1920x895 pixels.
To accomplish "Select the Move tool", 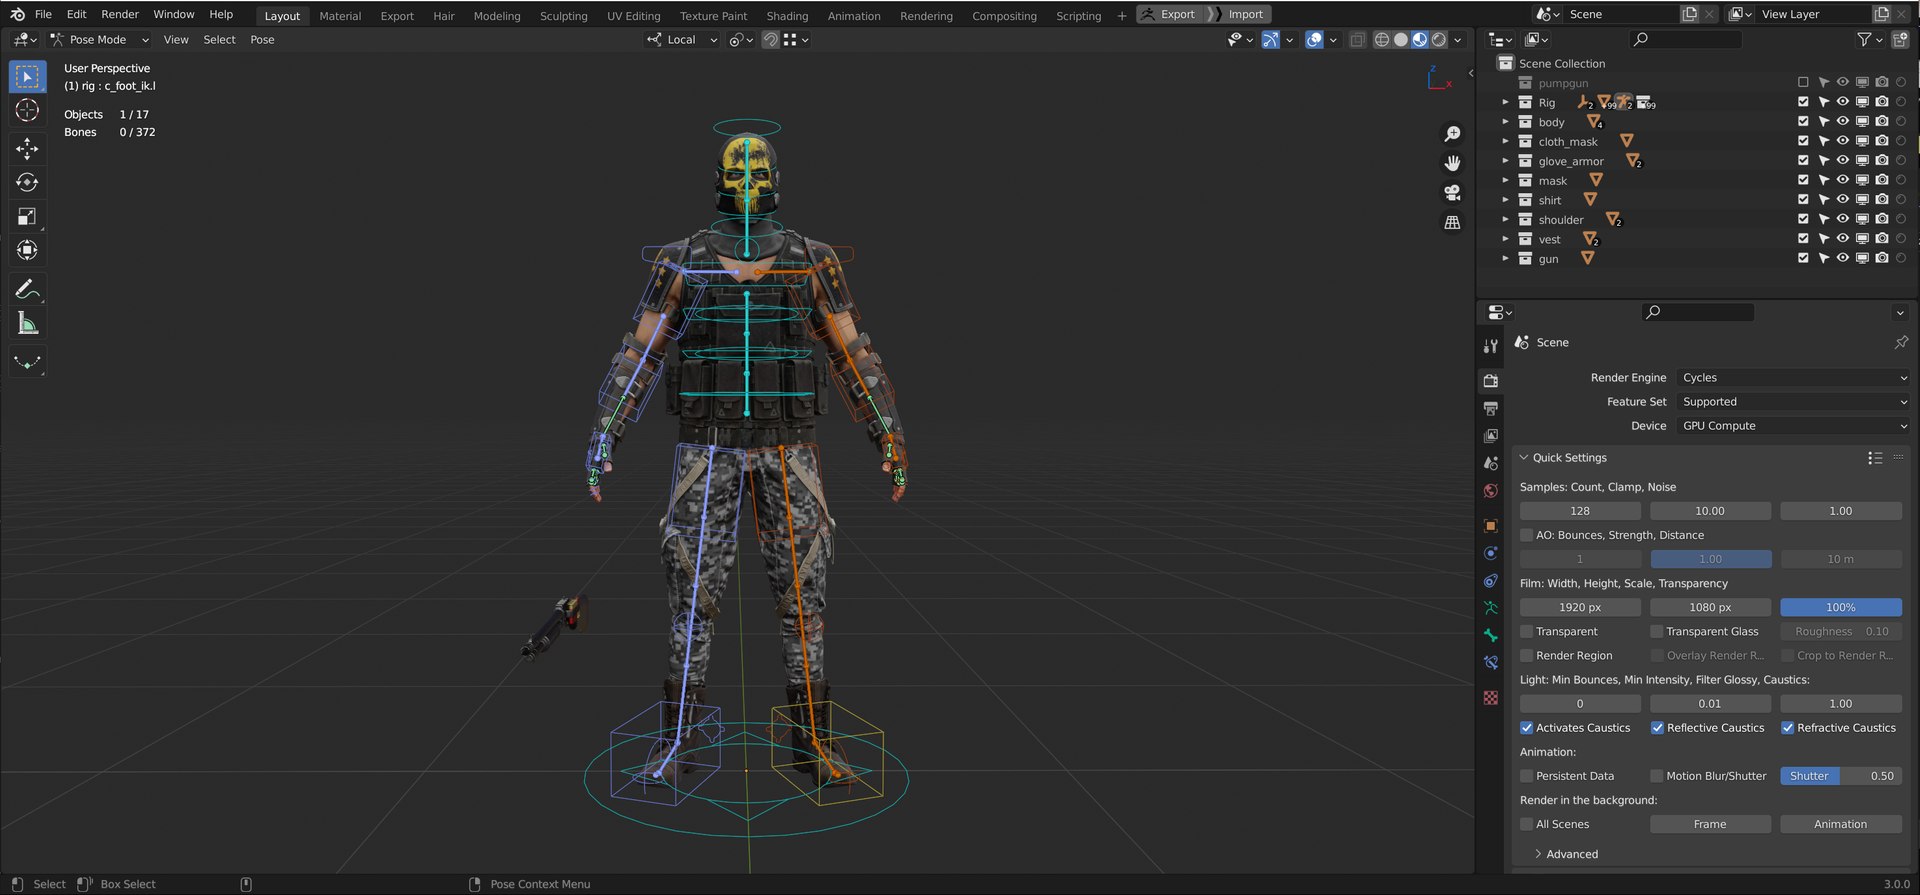I will click(x=27, y=149).
